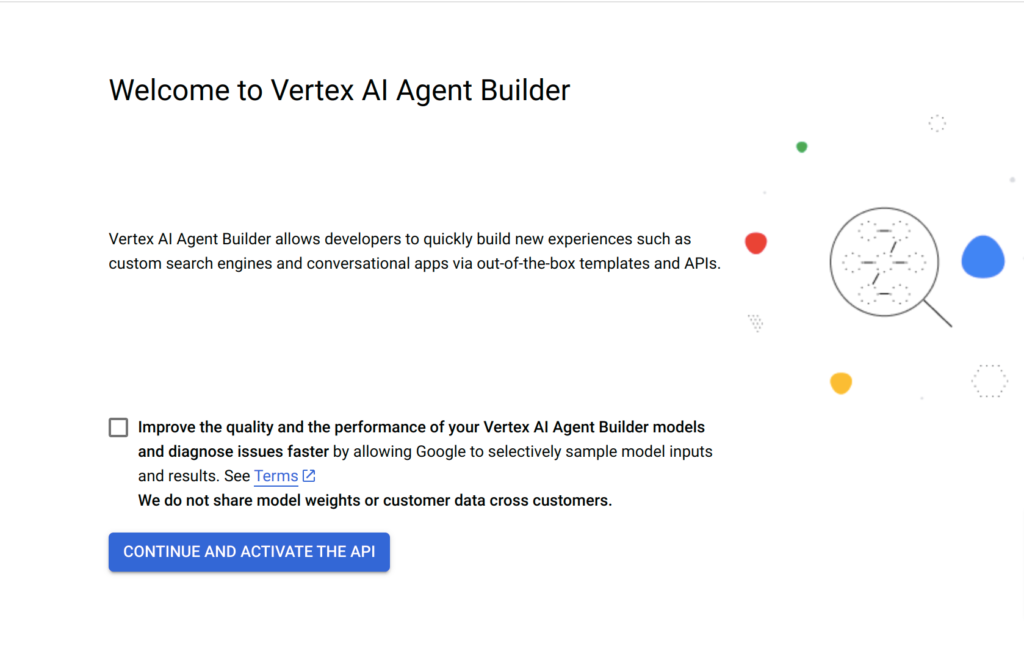1024x651 pixels.
Task: Select the heading Welcome to Vertex AI Agent Builder
Action: pyautogui.click(x=339, y=90)
